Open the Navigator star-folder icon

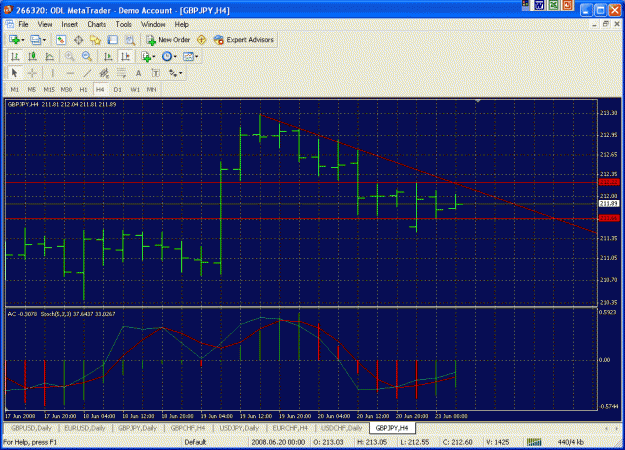tap(95, 40)
